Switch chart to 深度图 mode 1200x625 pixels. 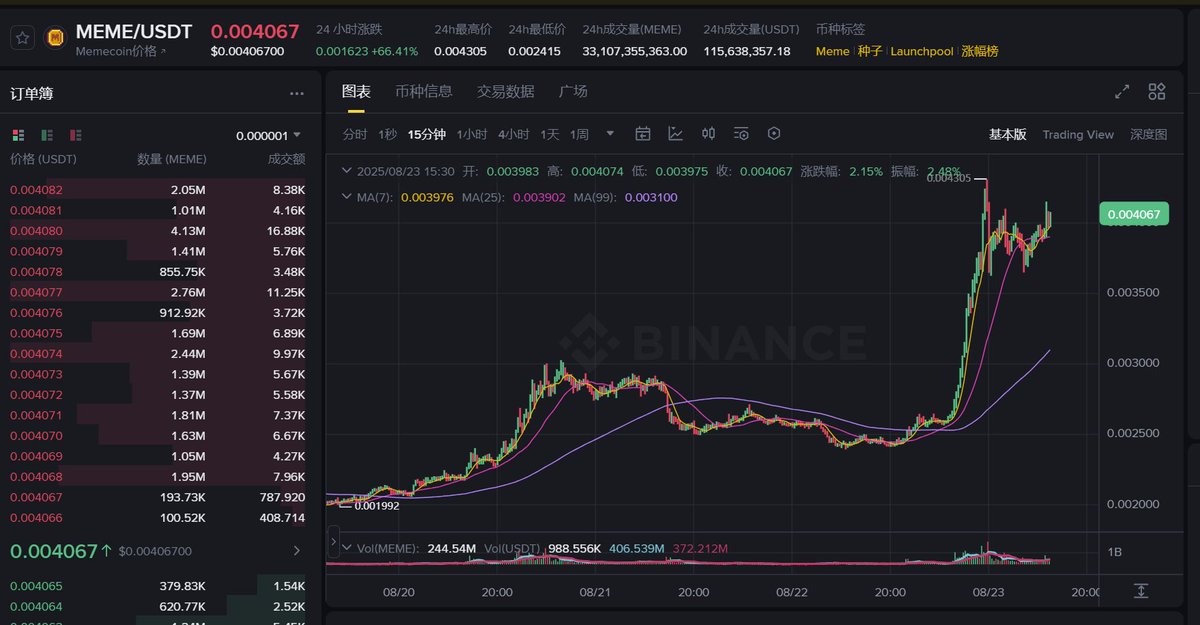tap(1149, 134)
